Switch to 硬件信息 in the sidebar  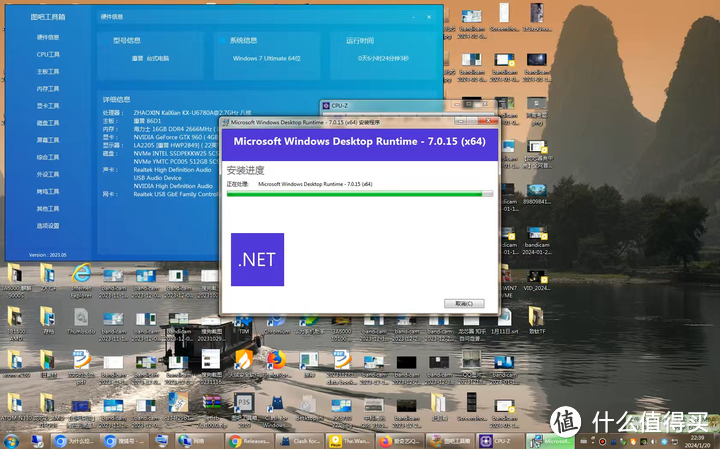(x=48, y=37)
